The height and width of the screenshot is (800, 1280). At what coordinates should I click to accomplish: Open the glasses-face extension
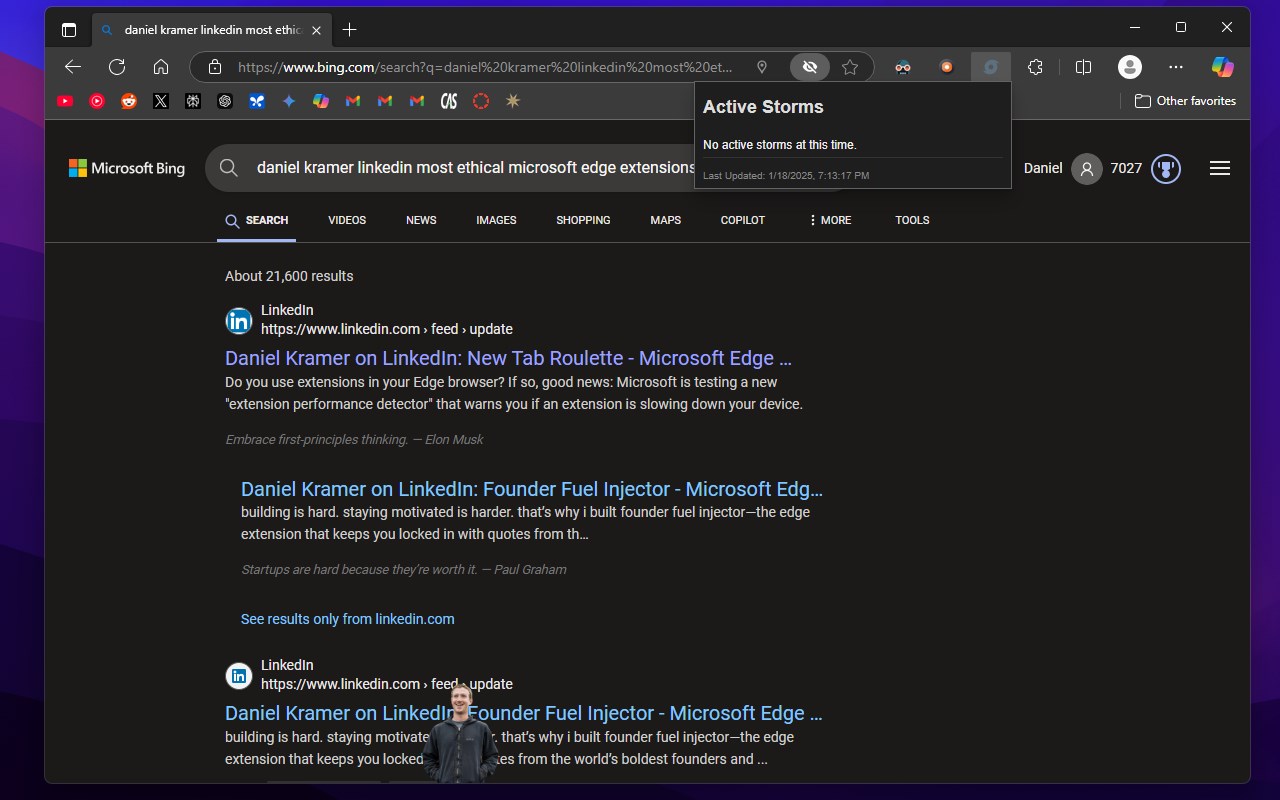tap(903, 67)
